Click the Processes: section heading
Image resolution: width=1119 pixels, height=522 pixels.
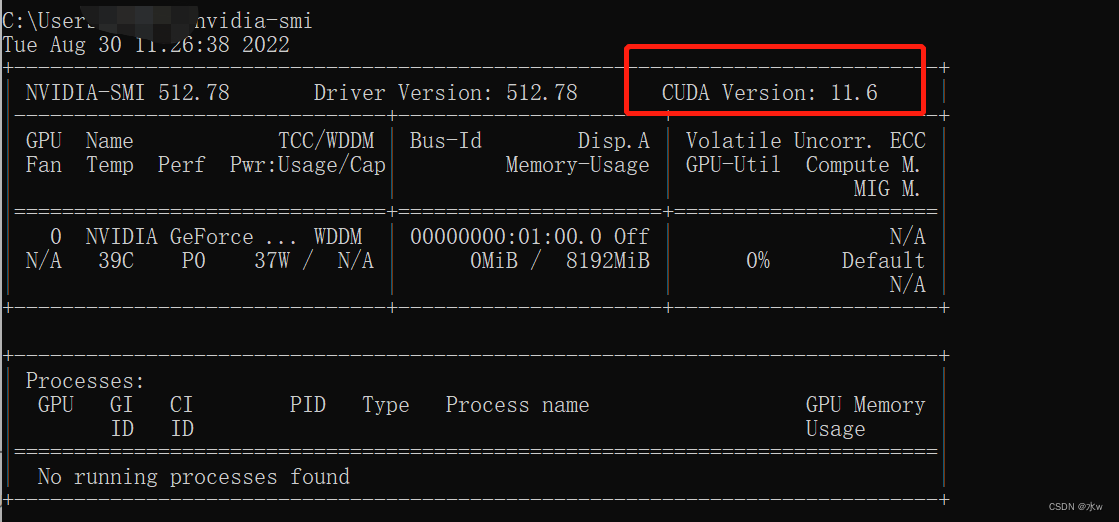[x=85, y=381]
